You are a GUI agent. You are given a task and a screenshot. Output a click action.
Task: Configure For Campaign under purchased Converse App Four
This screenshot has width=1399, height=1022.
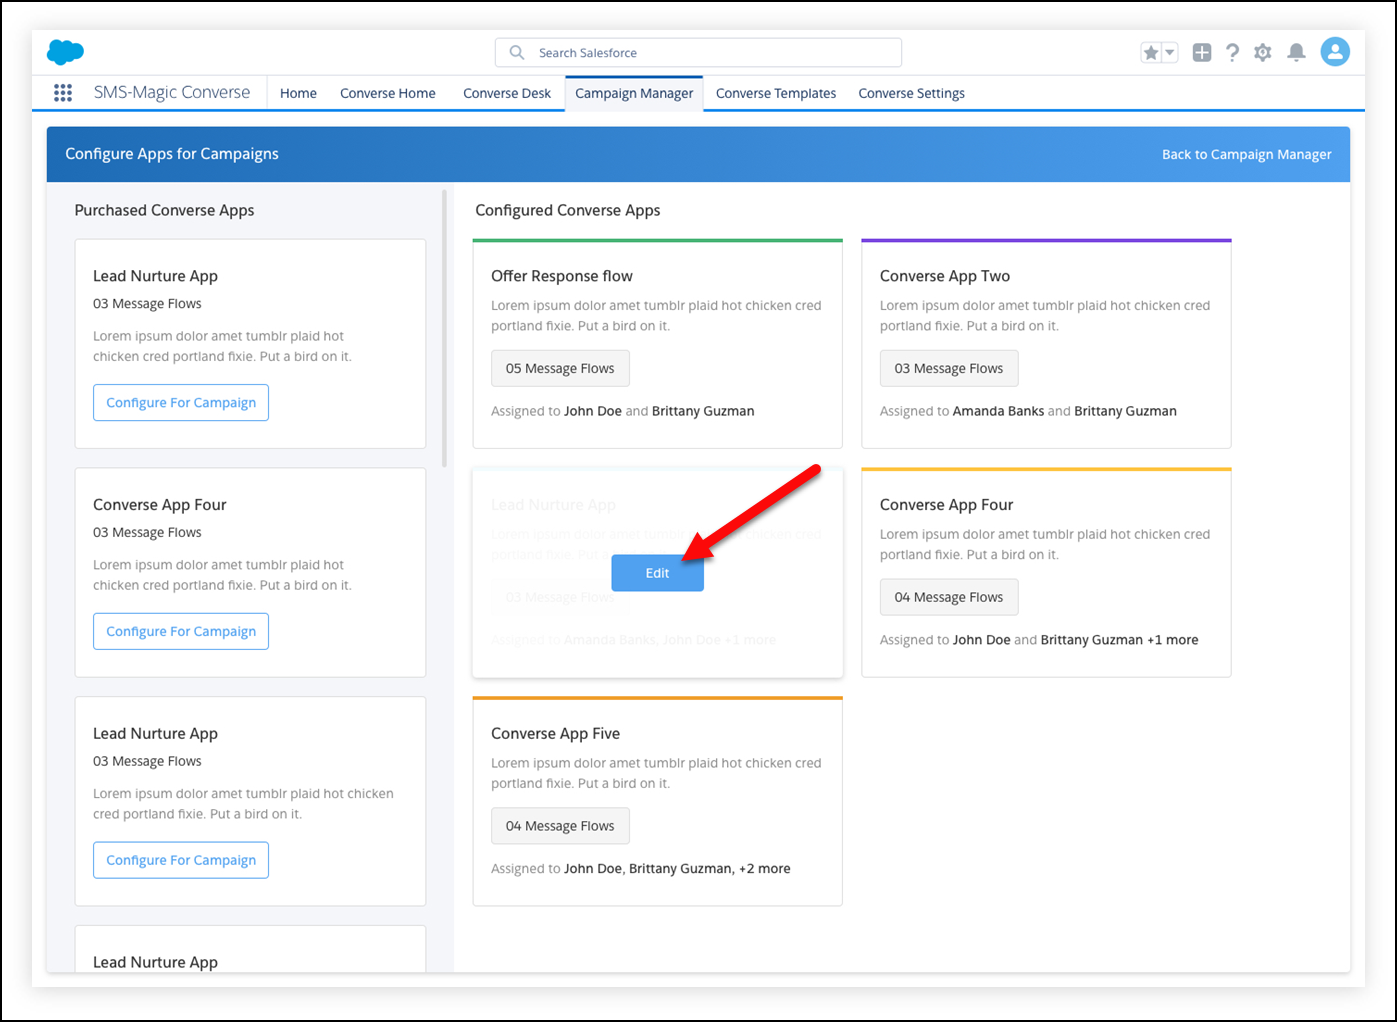pyautogui.click(x=181, y=632)
